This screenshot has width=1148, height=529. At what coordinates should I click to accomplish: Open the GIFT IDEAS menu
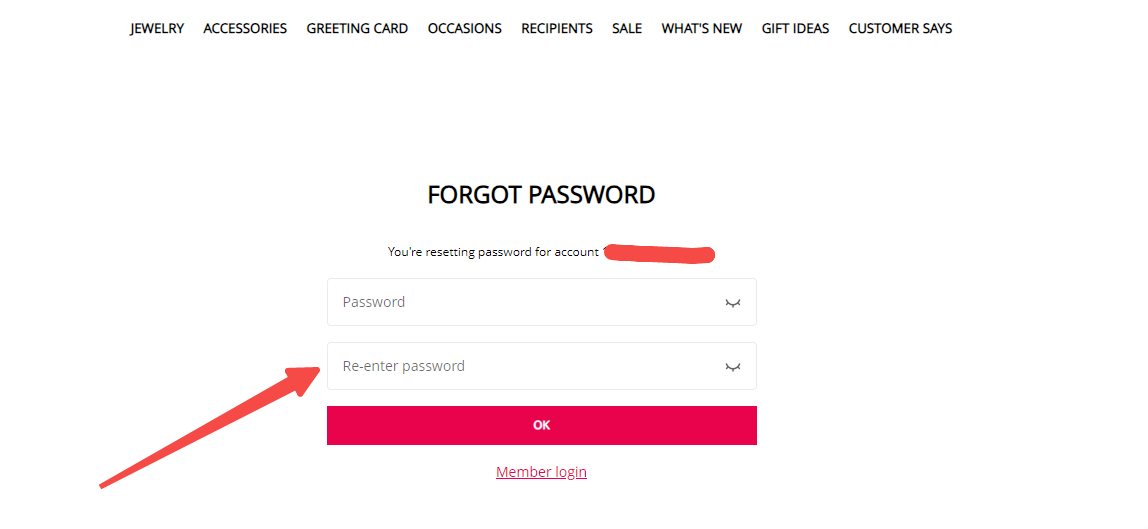coord(795,28)
